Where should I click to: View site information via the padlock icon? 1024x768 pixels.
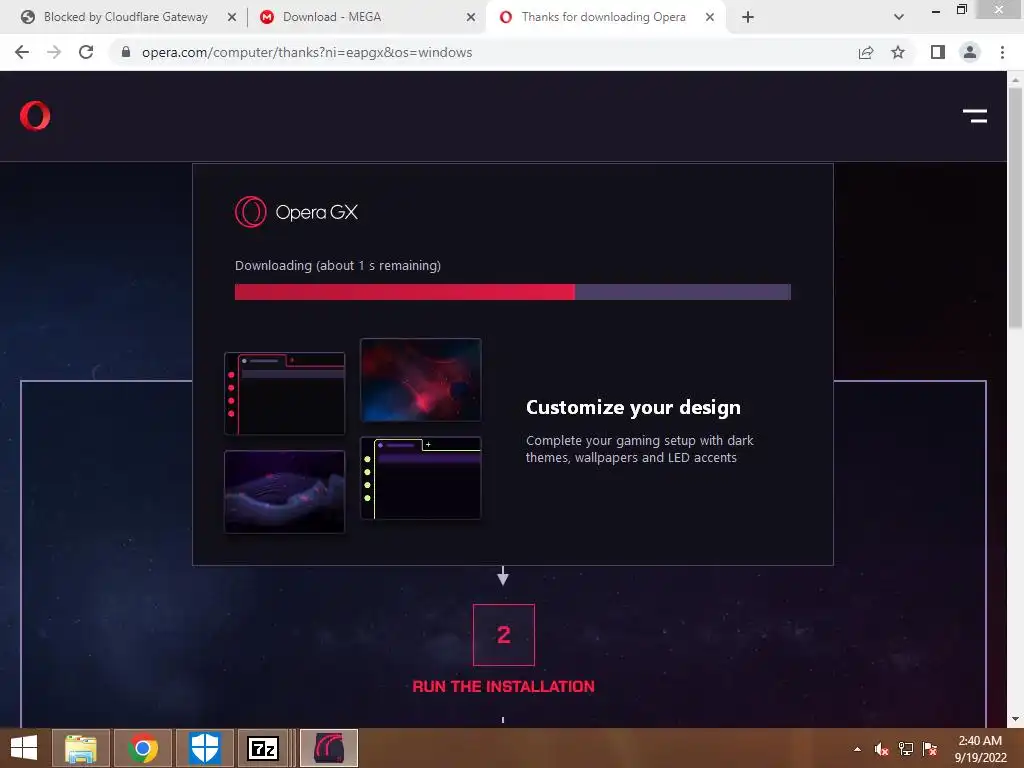click(126, 52)
